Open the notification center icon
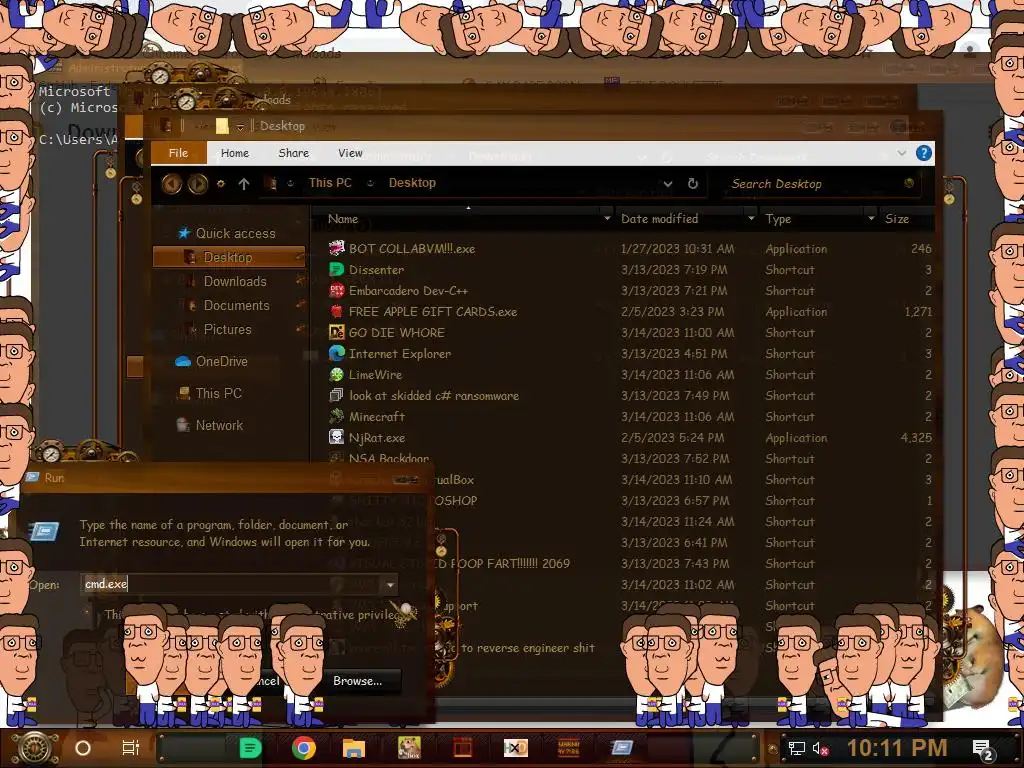 point(983,750)
